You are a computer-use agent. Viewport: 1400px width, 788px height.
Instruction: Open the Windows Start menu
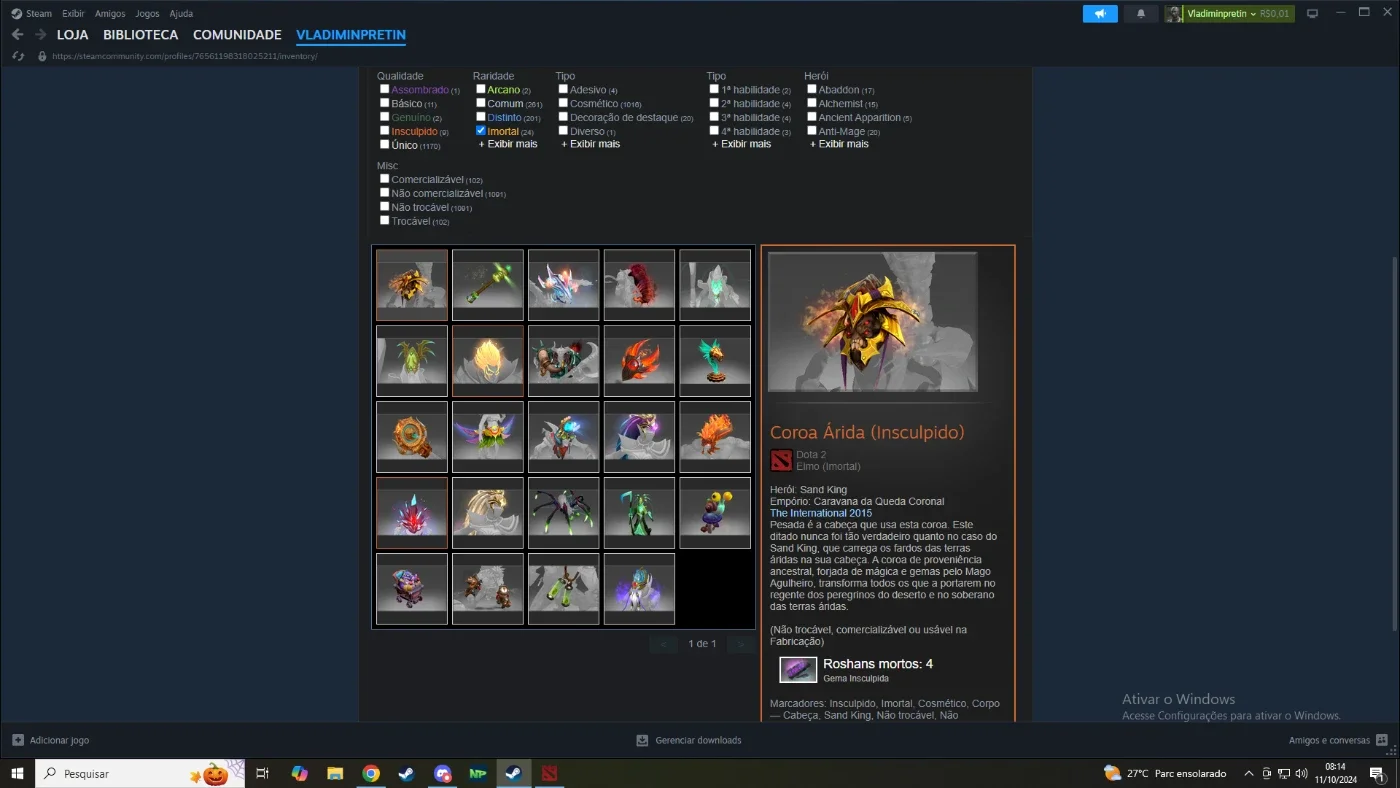click(x=17, y=773)
